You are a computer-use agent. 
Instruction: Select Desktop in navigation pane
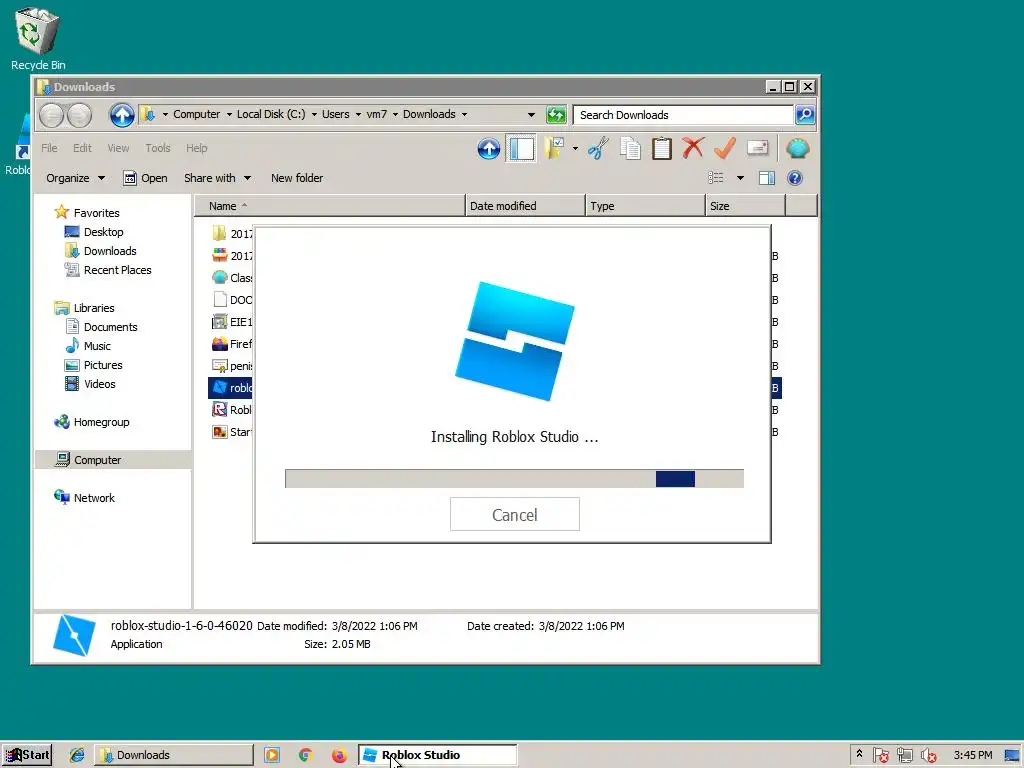[x=103, y=232]
